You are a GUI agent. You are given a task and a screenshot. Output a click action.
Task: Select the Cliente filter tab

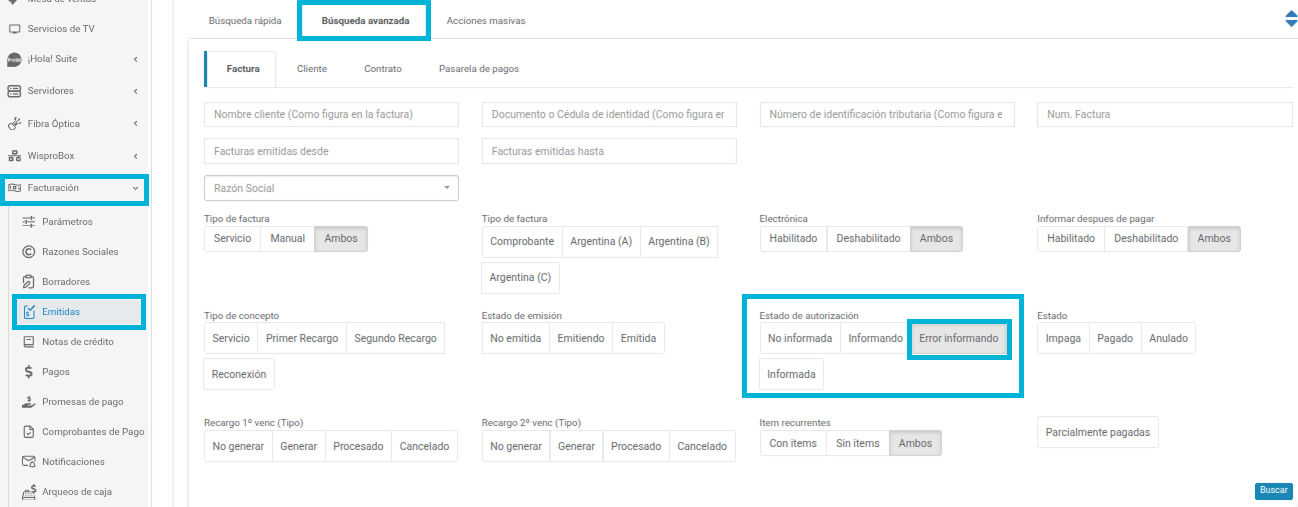coord(312,69)
